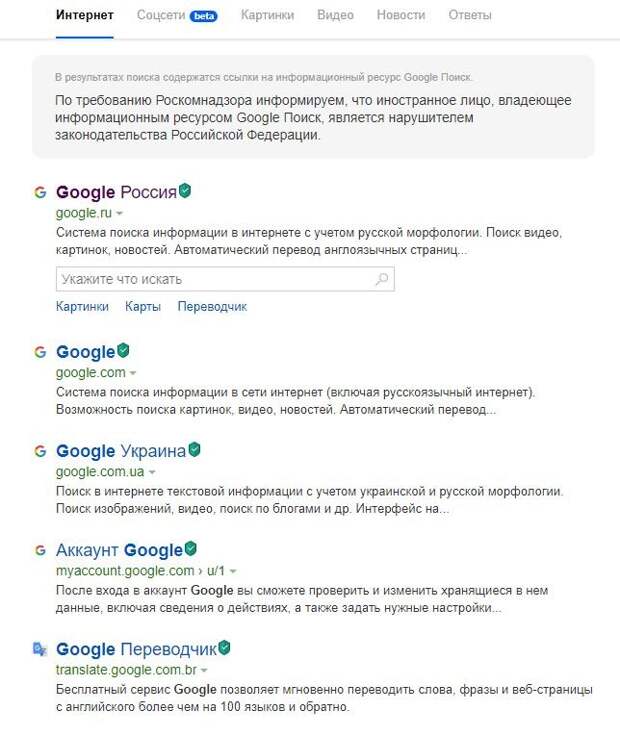620x736 pixels.
Task: Open the Переводчик quick link under Google Россия
Action: (x=212, y=307)
